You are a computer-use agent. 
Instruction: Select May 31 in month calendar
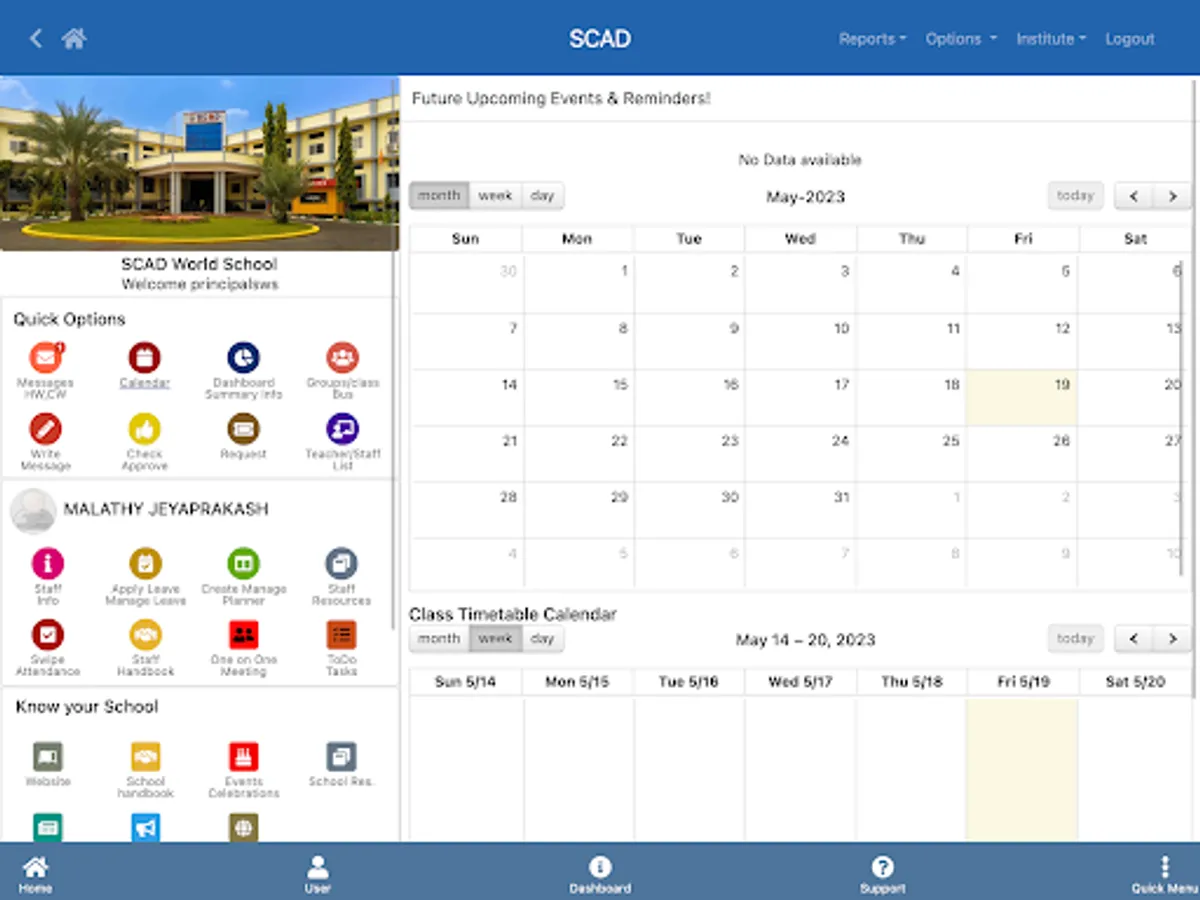[800, 511]
